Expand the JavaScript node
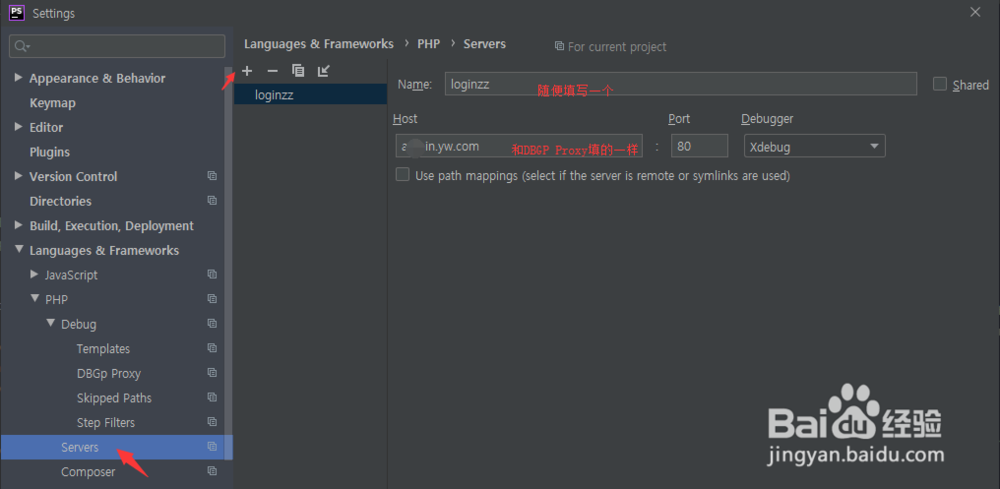1000x489 pixels. tap(34, 274)
